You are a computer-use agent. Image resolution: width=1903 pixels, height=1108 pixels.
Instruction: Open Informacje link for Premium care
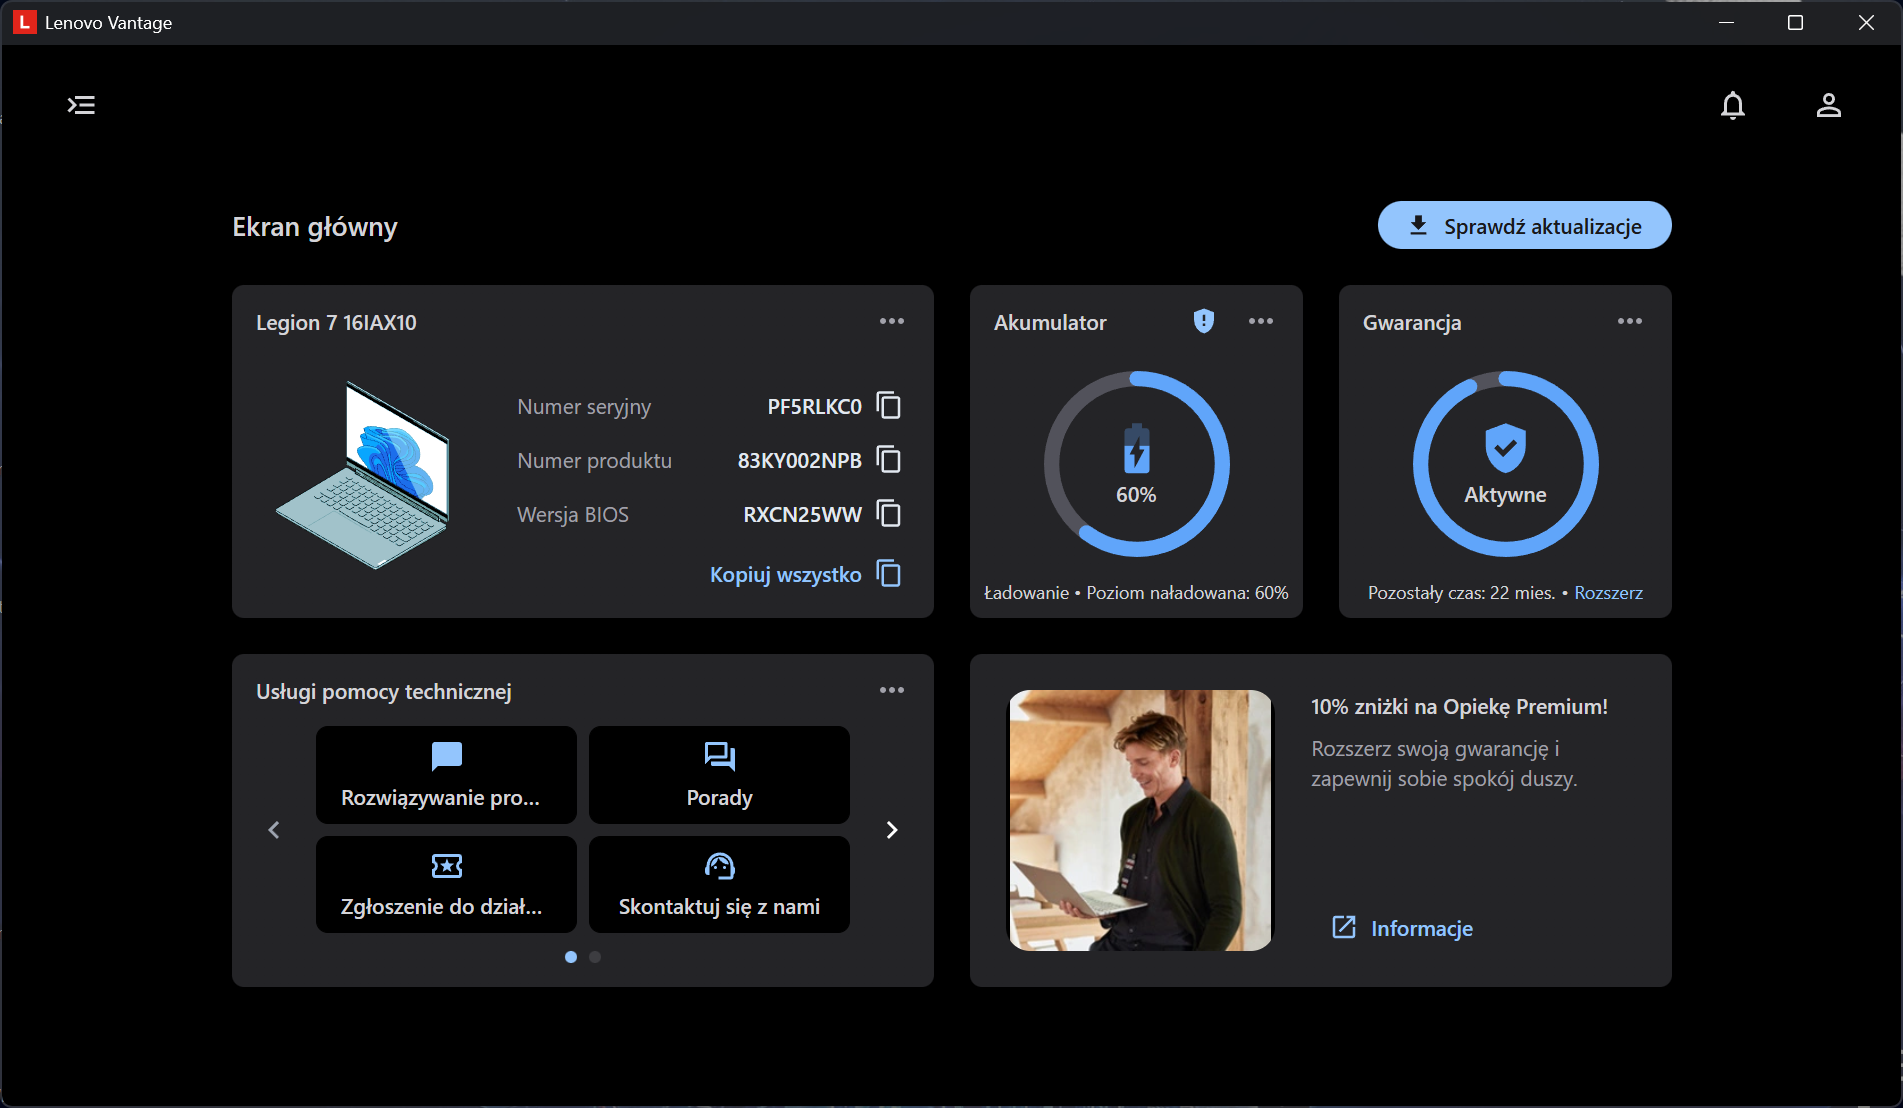click(1420, 929)
